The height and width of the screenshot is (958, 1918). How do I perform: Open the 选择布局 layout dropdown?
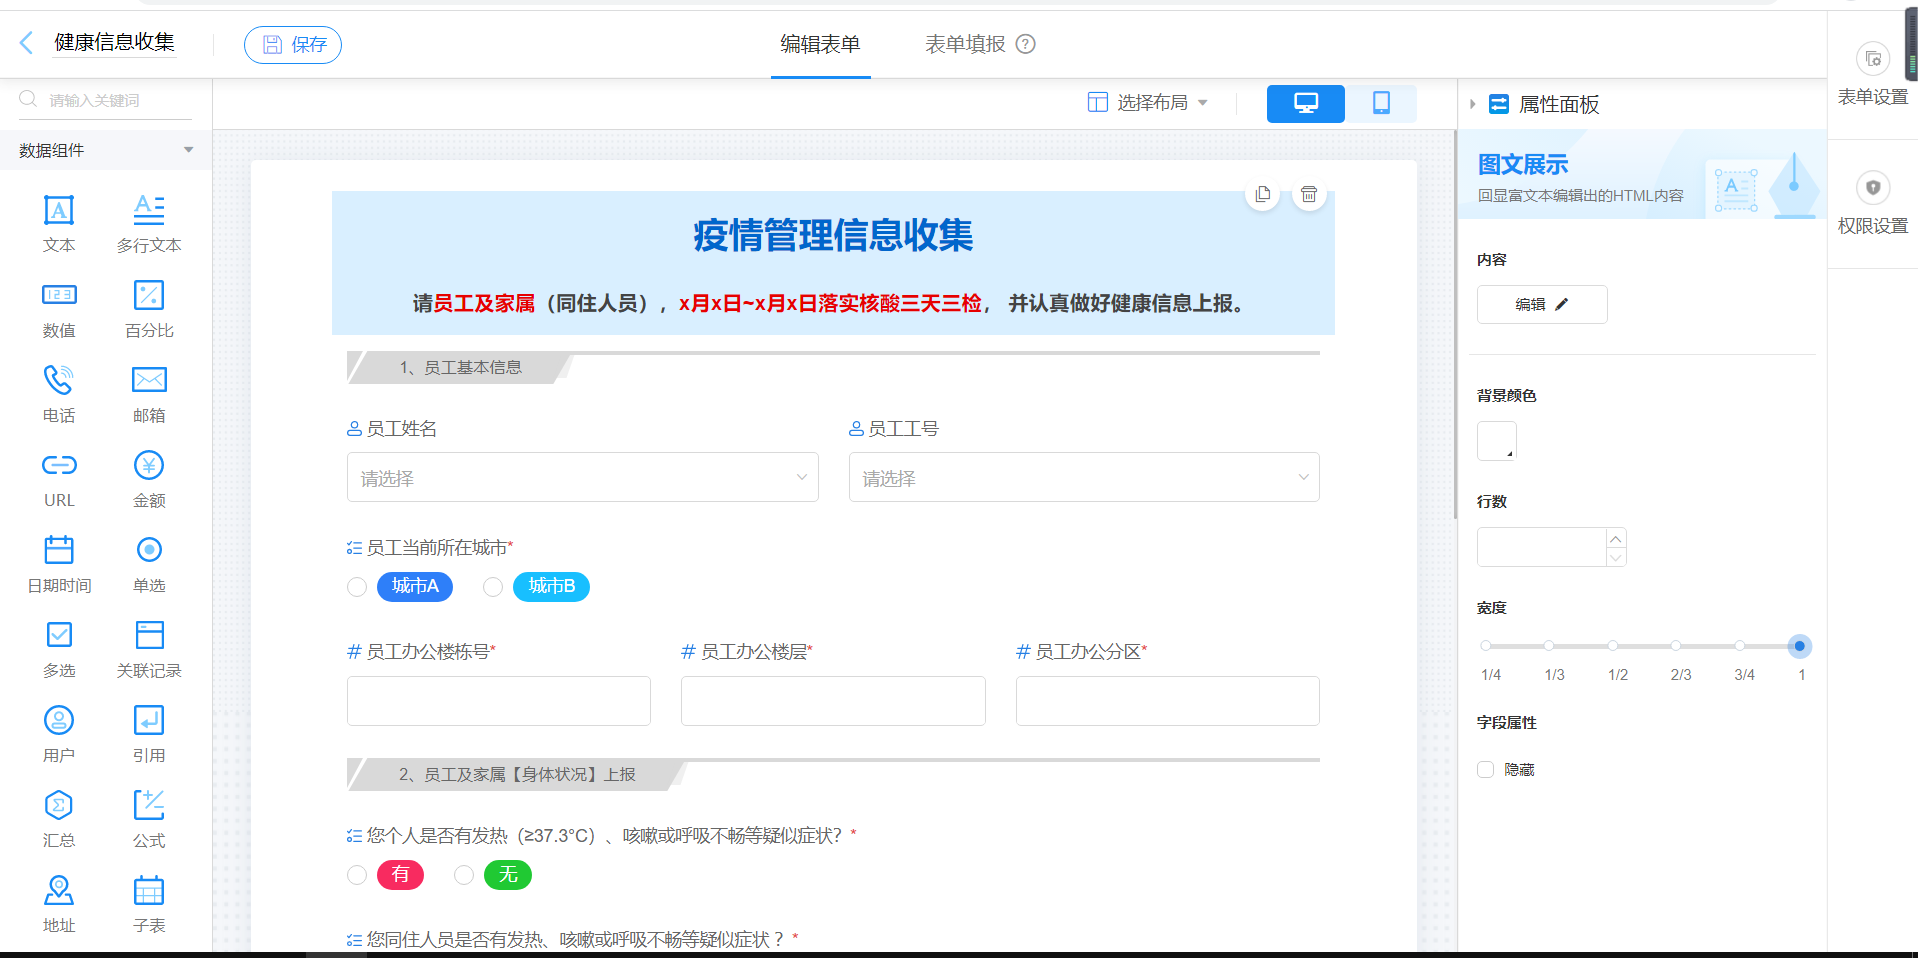[x=1148, y=103]
